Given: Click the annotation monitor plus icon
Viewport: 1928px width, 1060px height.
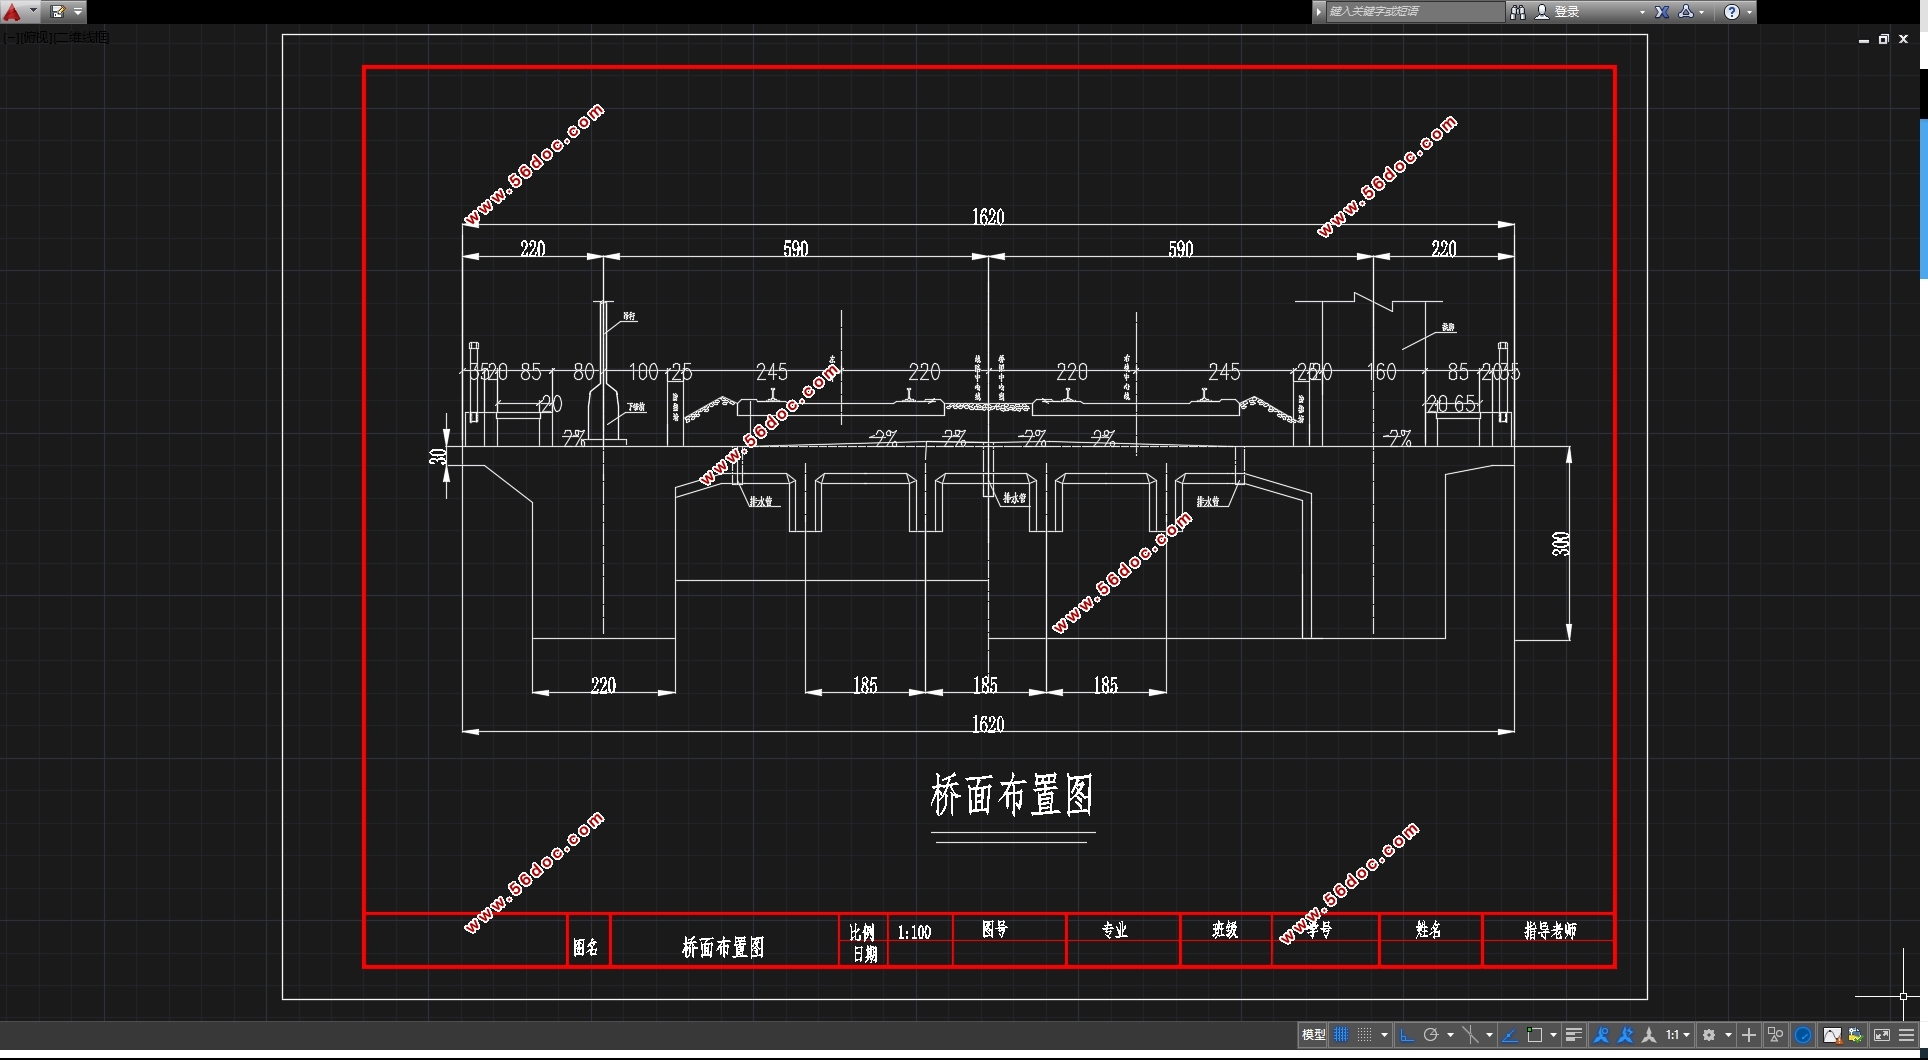Looking at the screenshot, I should 1749,1035.
